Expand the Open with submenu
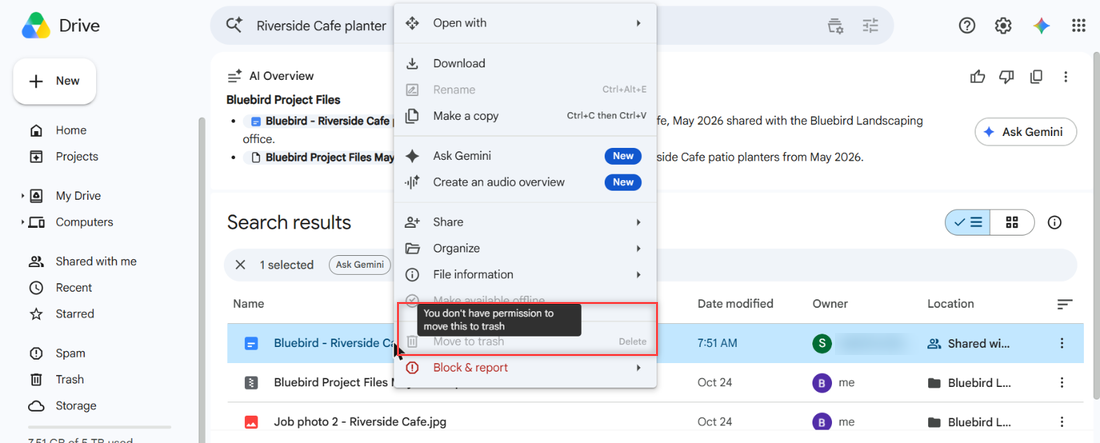 pyautogui.click(x=525, y=23)
